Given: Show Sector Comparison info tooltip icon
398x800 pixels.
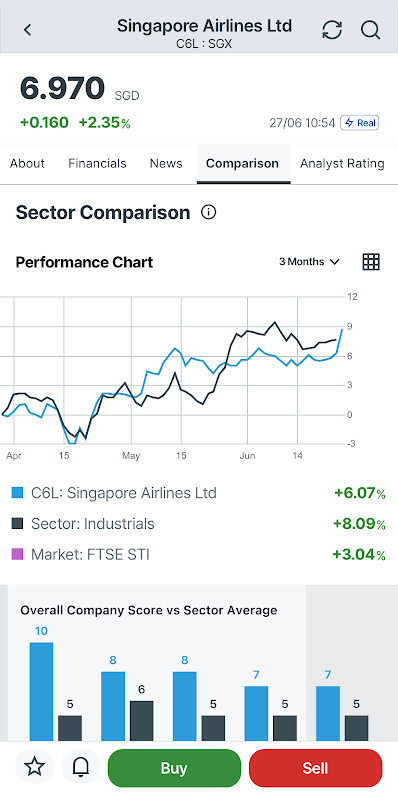Looking at the screenshot, I should point(208,212).
